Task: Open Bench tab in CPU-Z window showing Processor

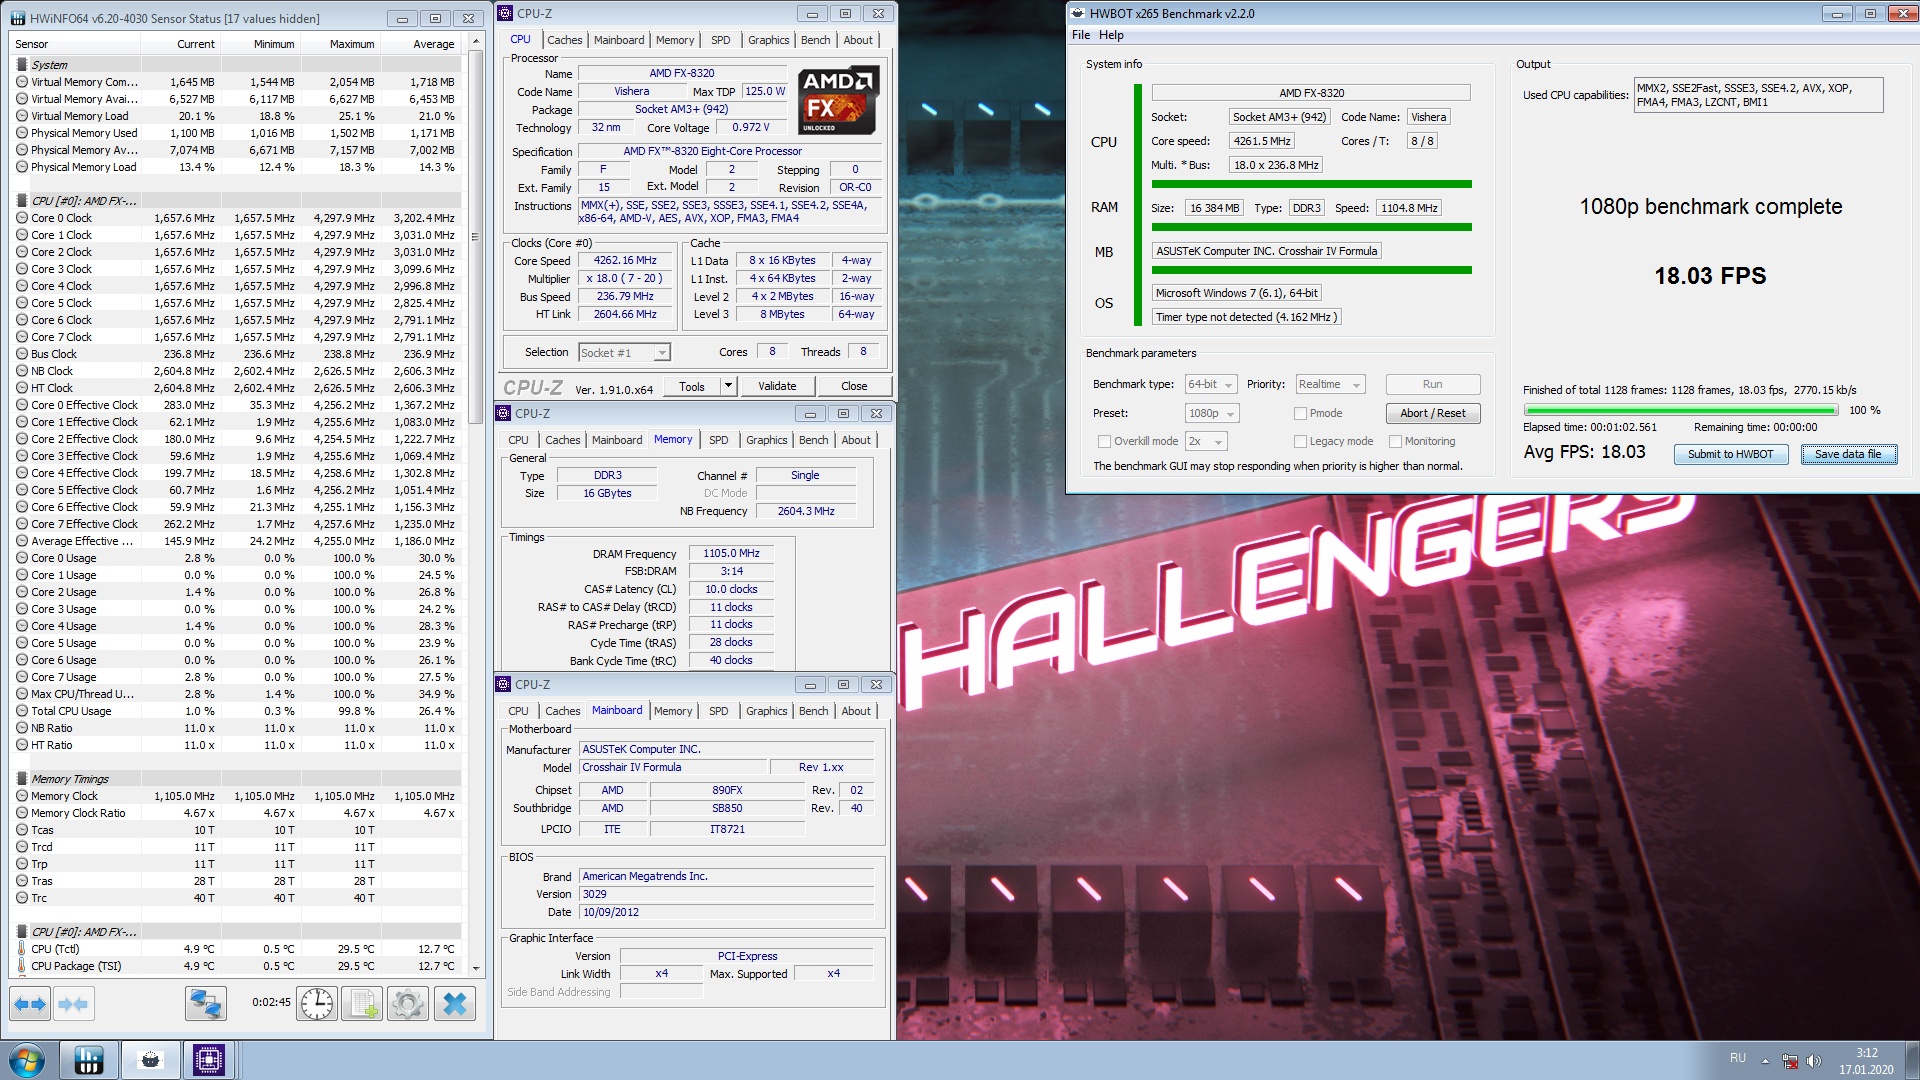Action: 816,40
